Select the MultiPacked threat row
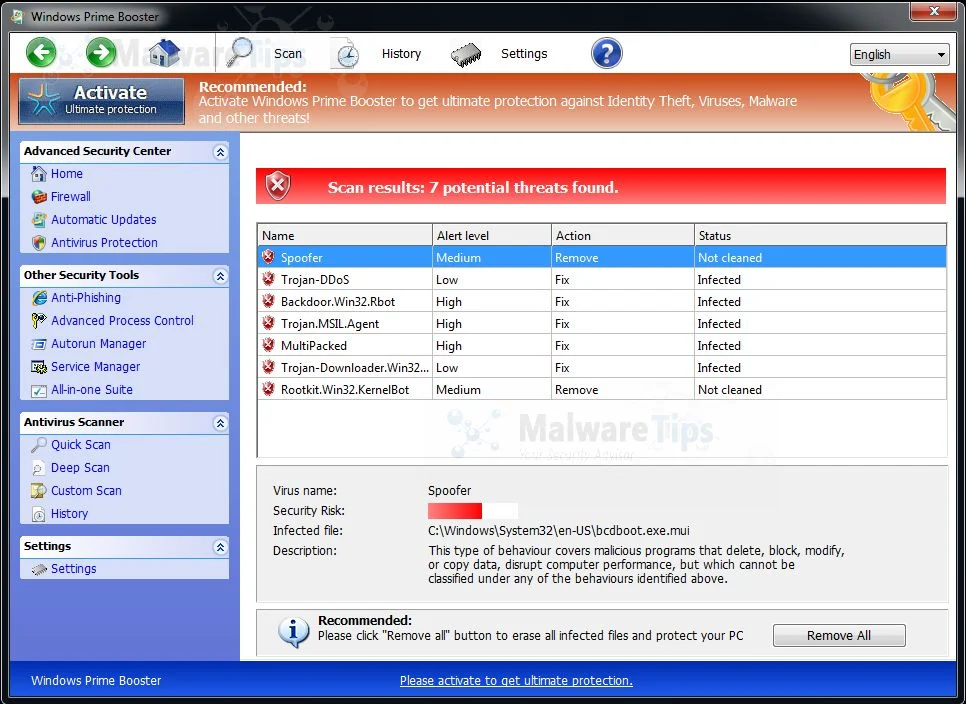Viewport: 966px width, 704px height. (602, 346)
